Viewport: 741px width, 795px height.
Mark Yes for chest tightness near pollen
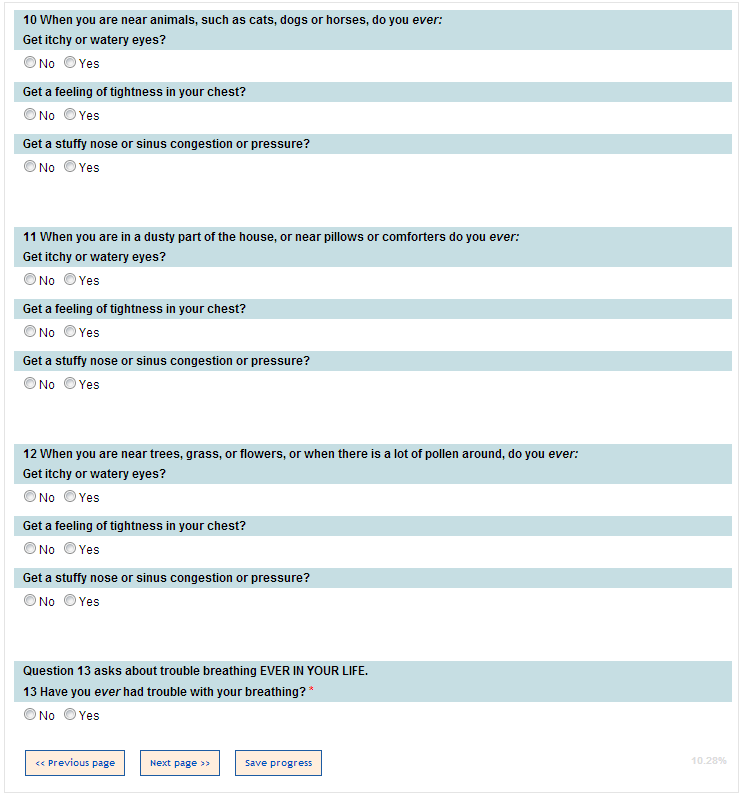[70, 549]
